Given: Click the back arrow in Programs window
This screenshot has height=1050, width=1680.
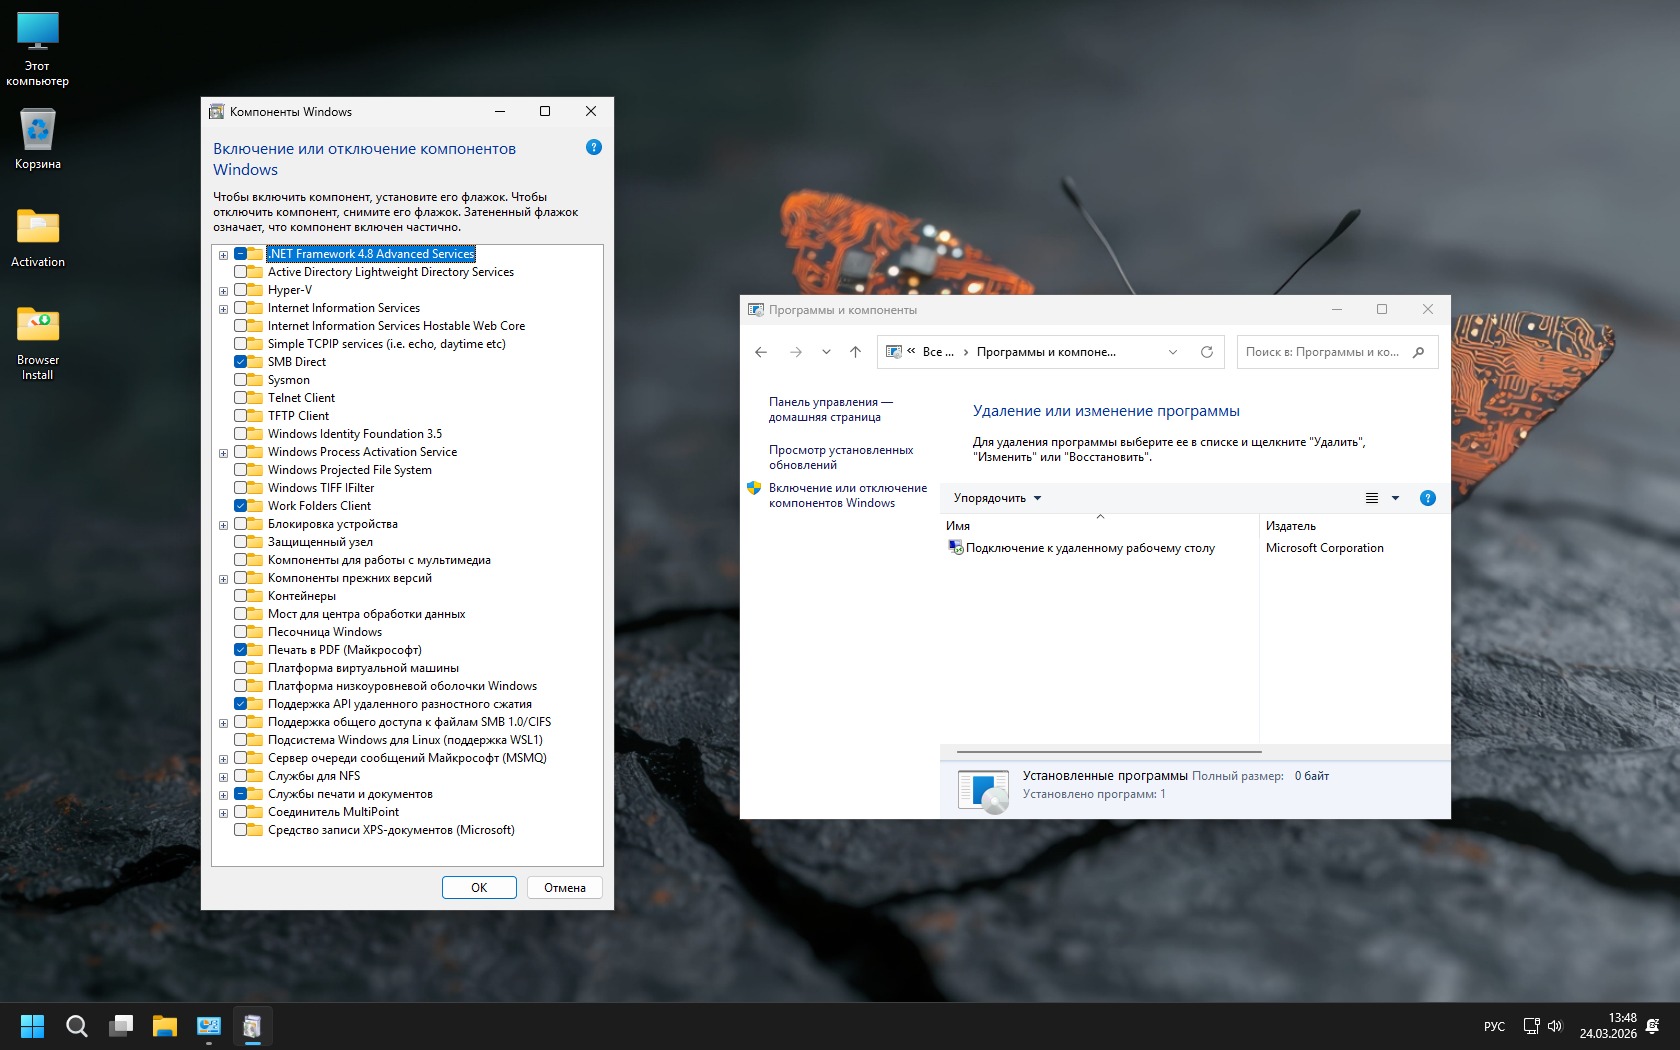Looking at the screenshot, I should [x=761, y=352].
